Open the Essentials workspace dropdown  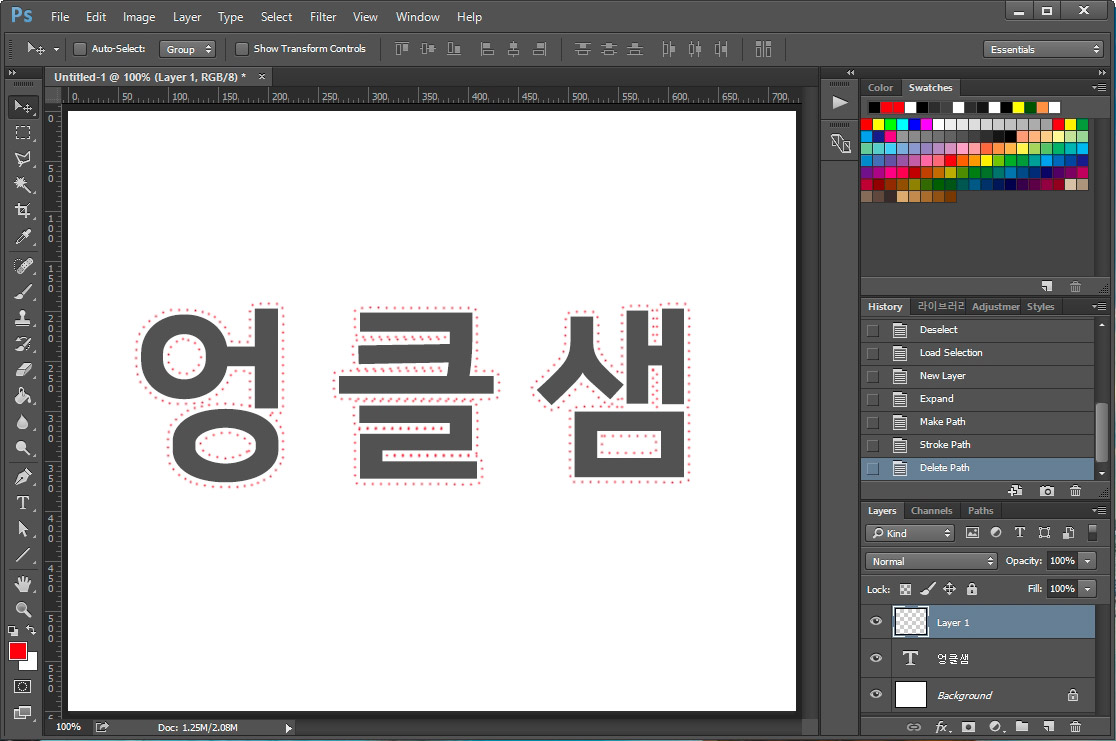[1043, 49]
